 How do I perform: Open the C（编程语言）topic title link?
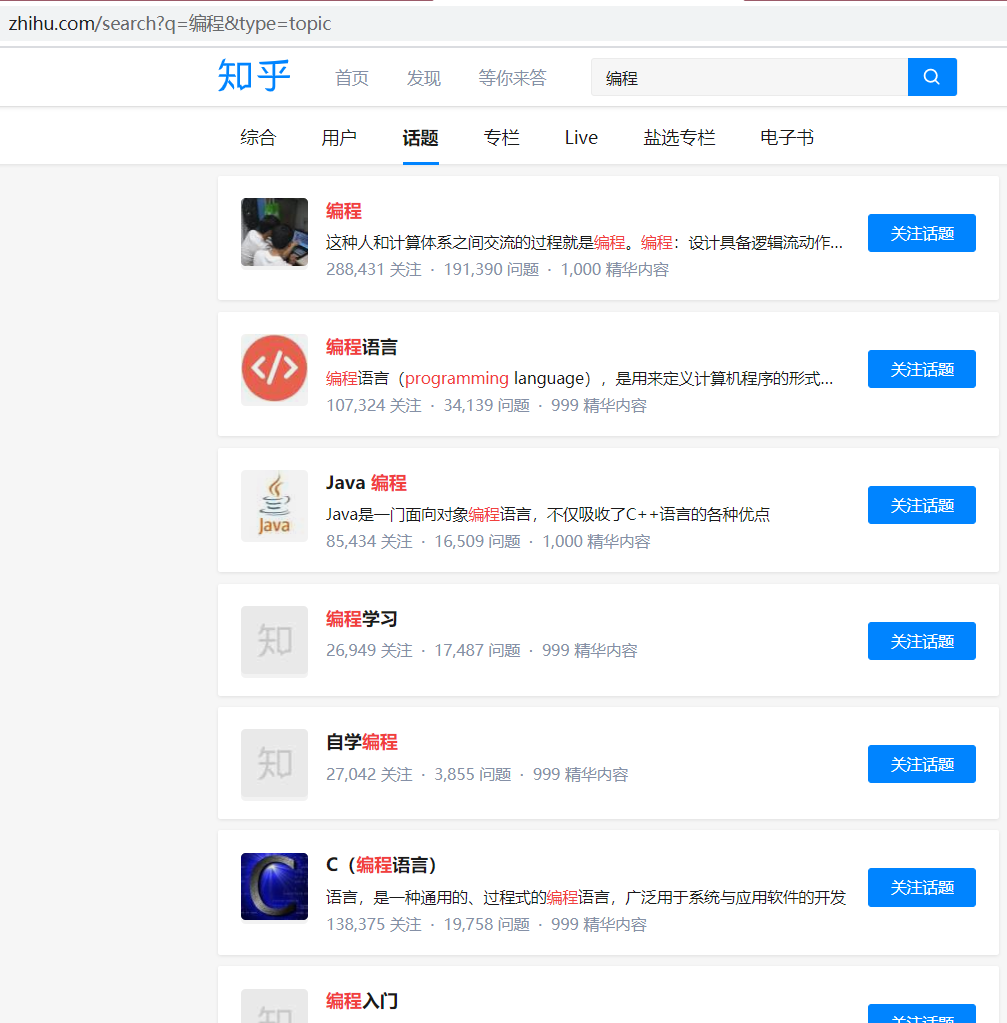pyautogui.click(x=381, y=865)
